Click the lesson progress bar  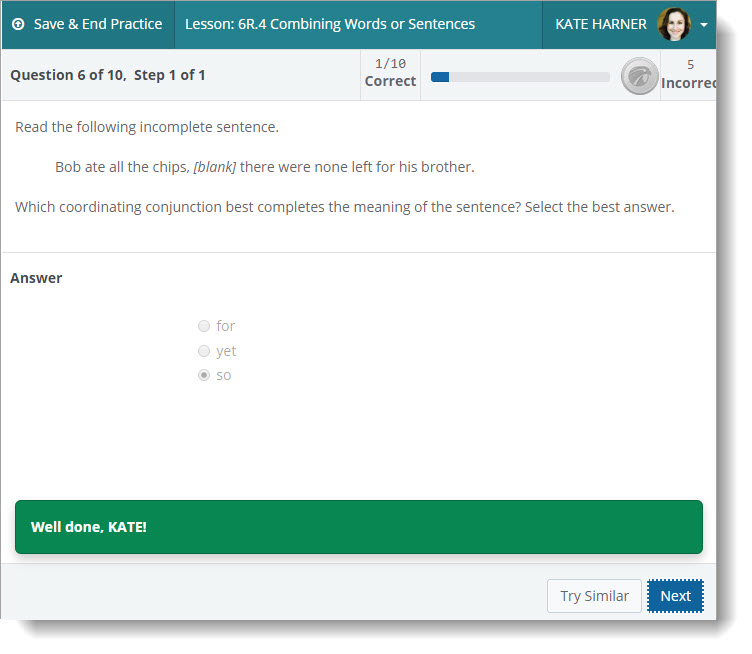tap(519, 76)
